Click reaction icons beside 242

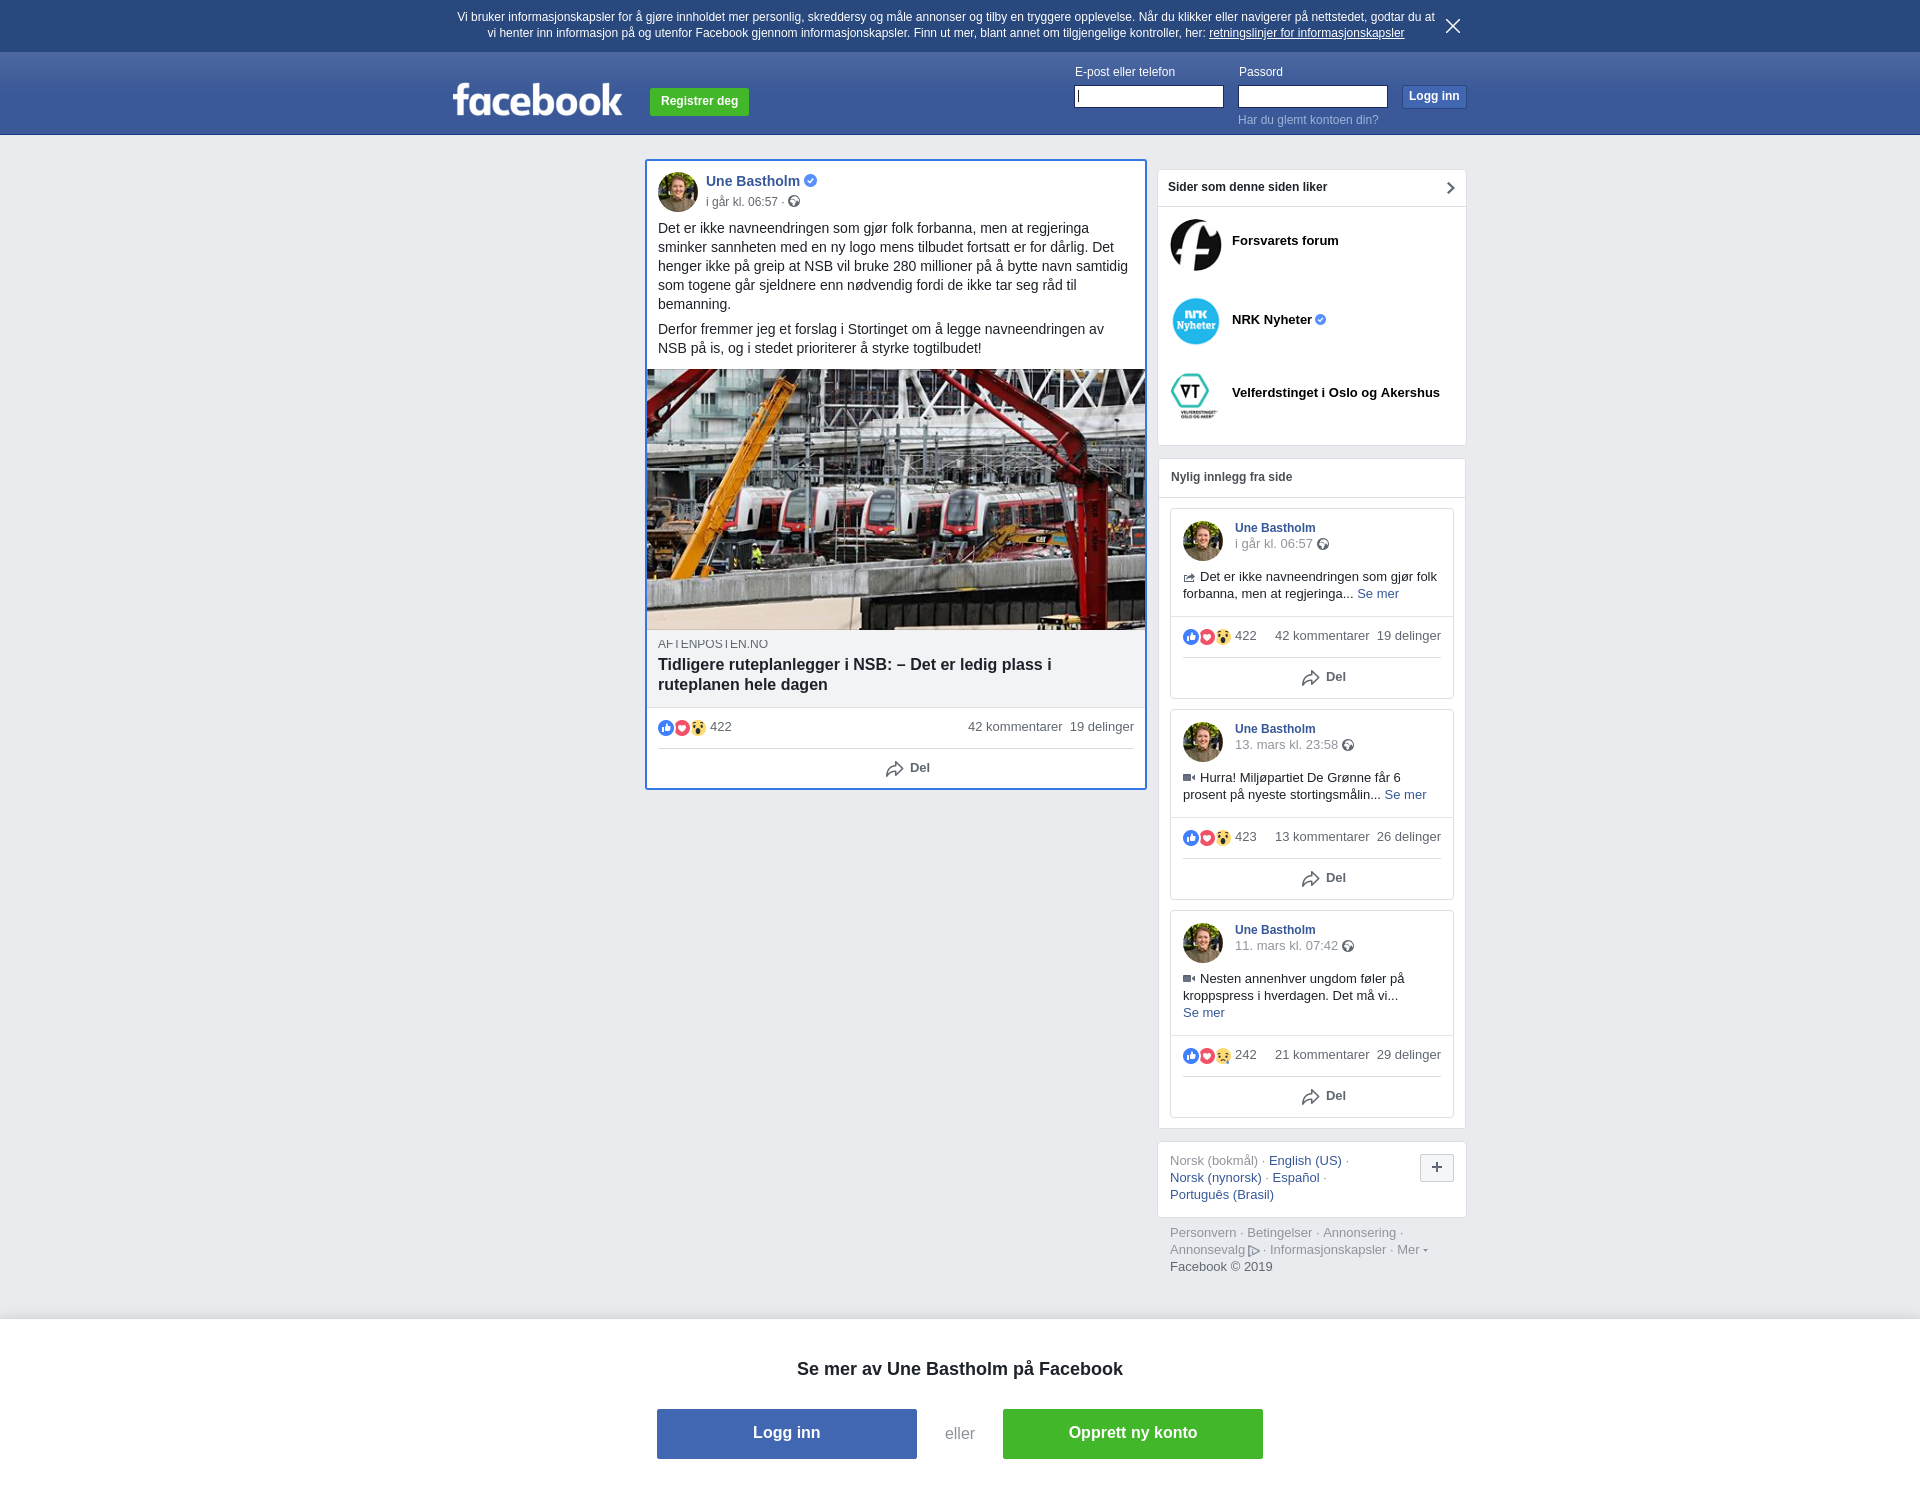click(1207, 1056)
